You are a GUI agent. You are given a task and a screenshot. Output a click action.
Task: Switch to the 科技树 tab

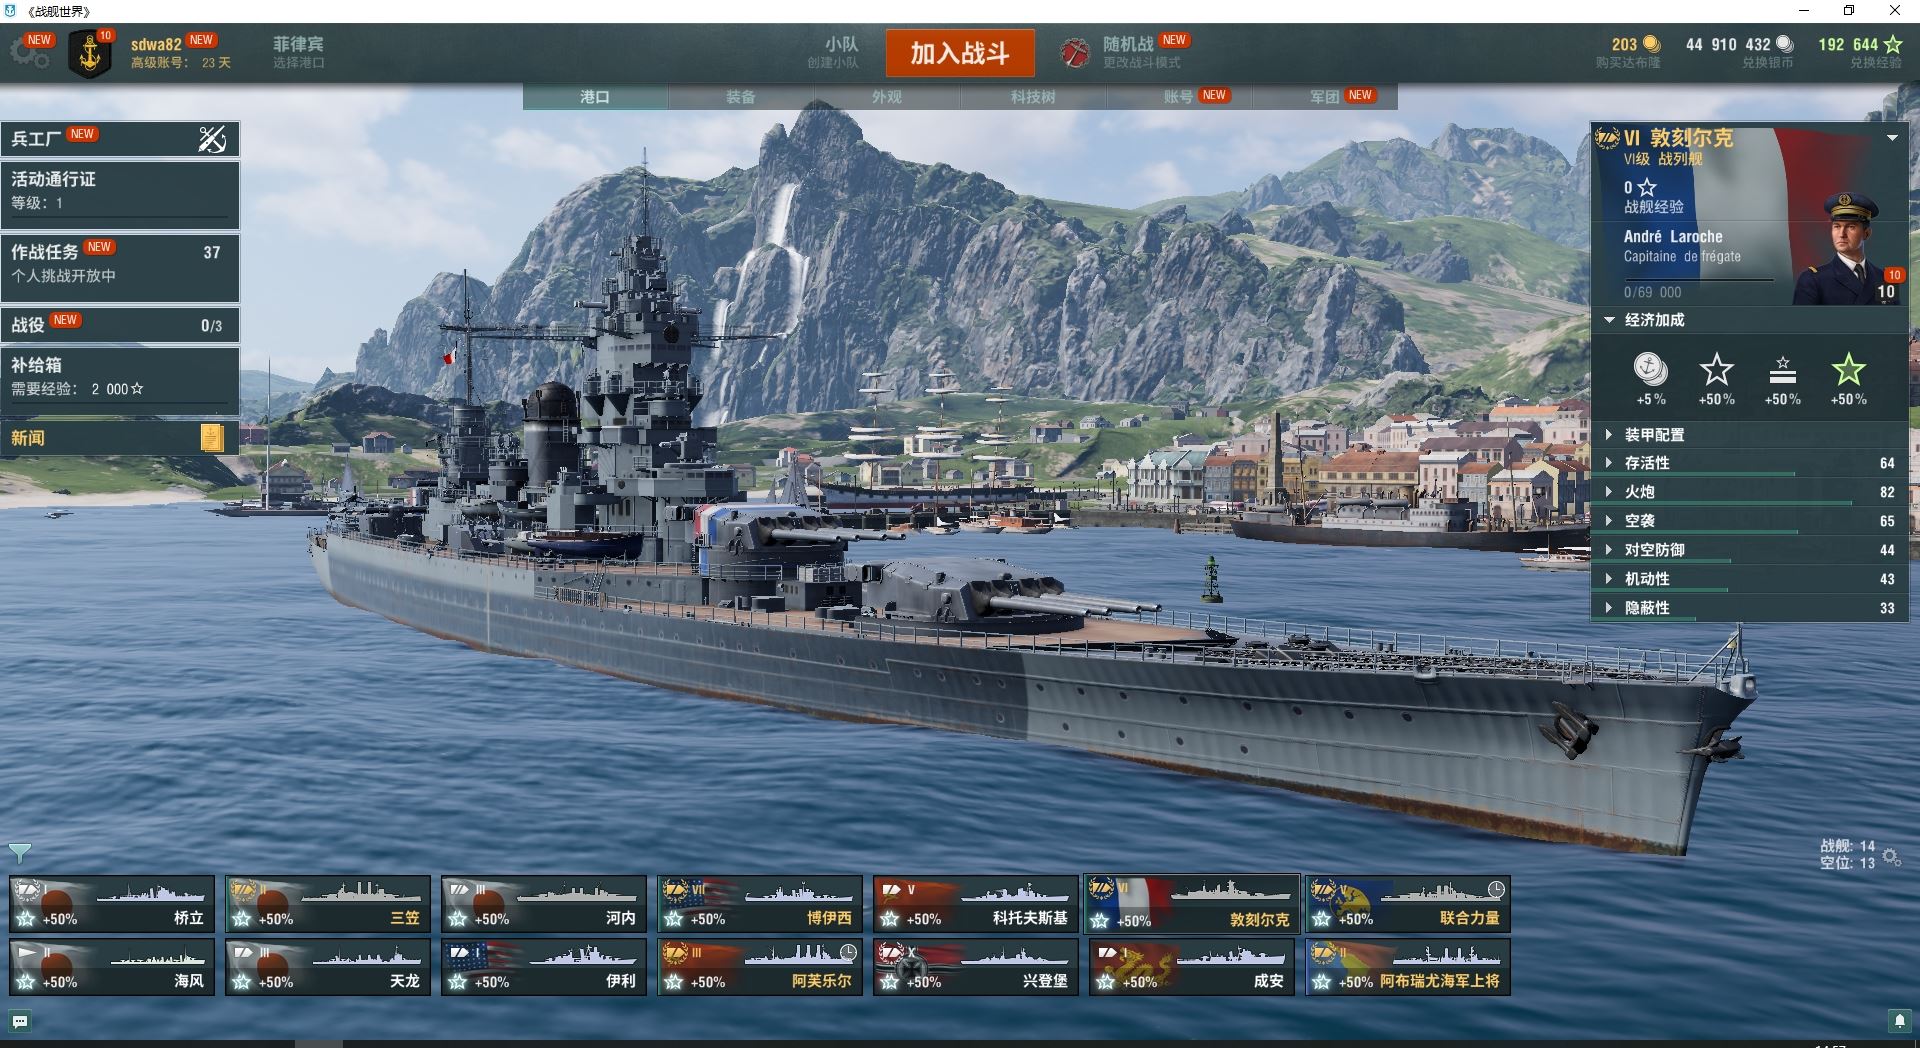point(1033,97)
